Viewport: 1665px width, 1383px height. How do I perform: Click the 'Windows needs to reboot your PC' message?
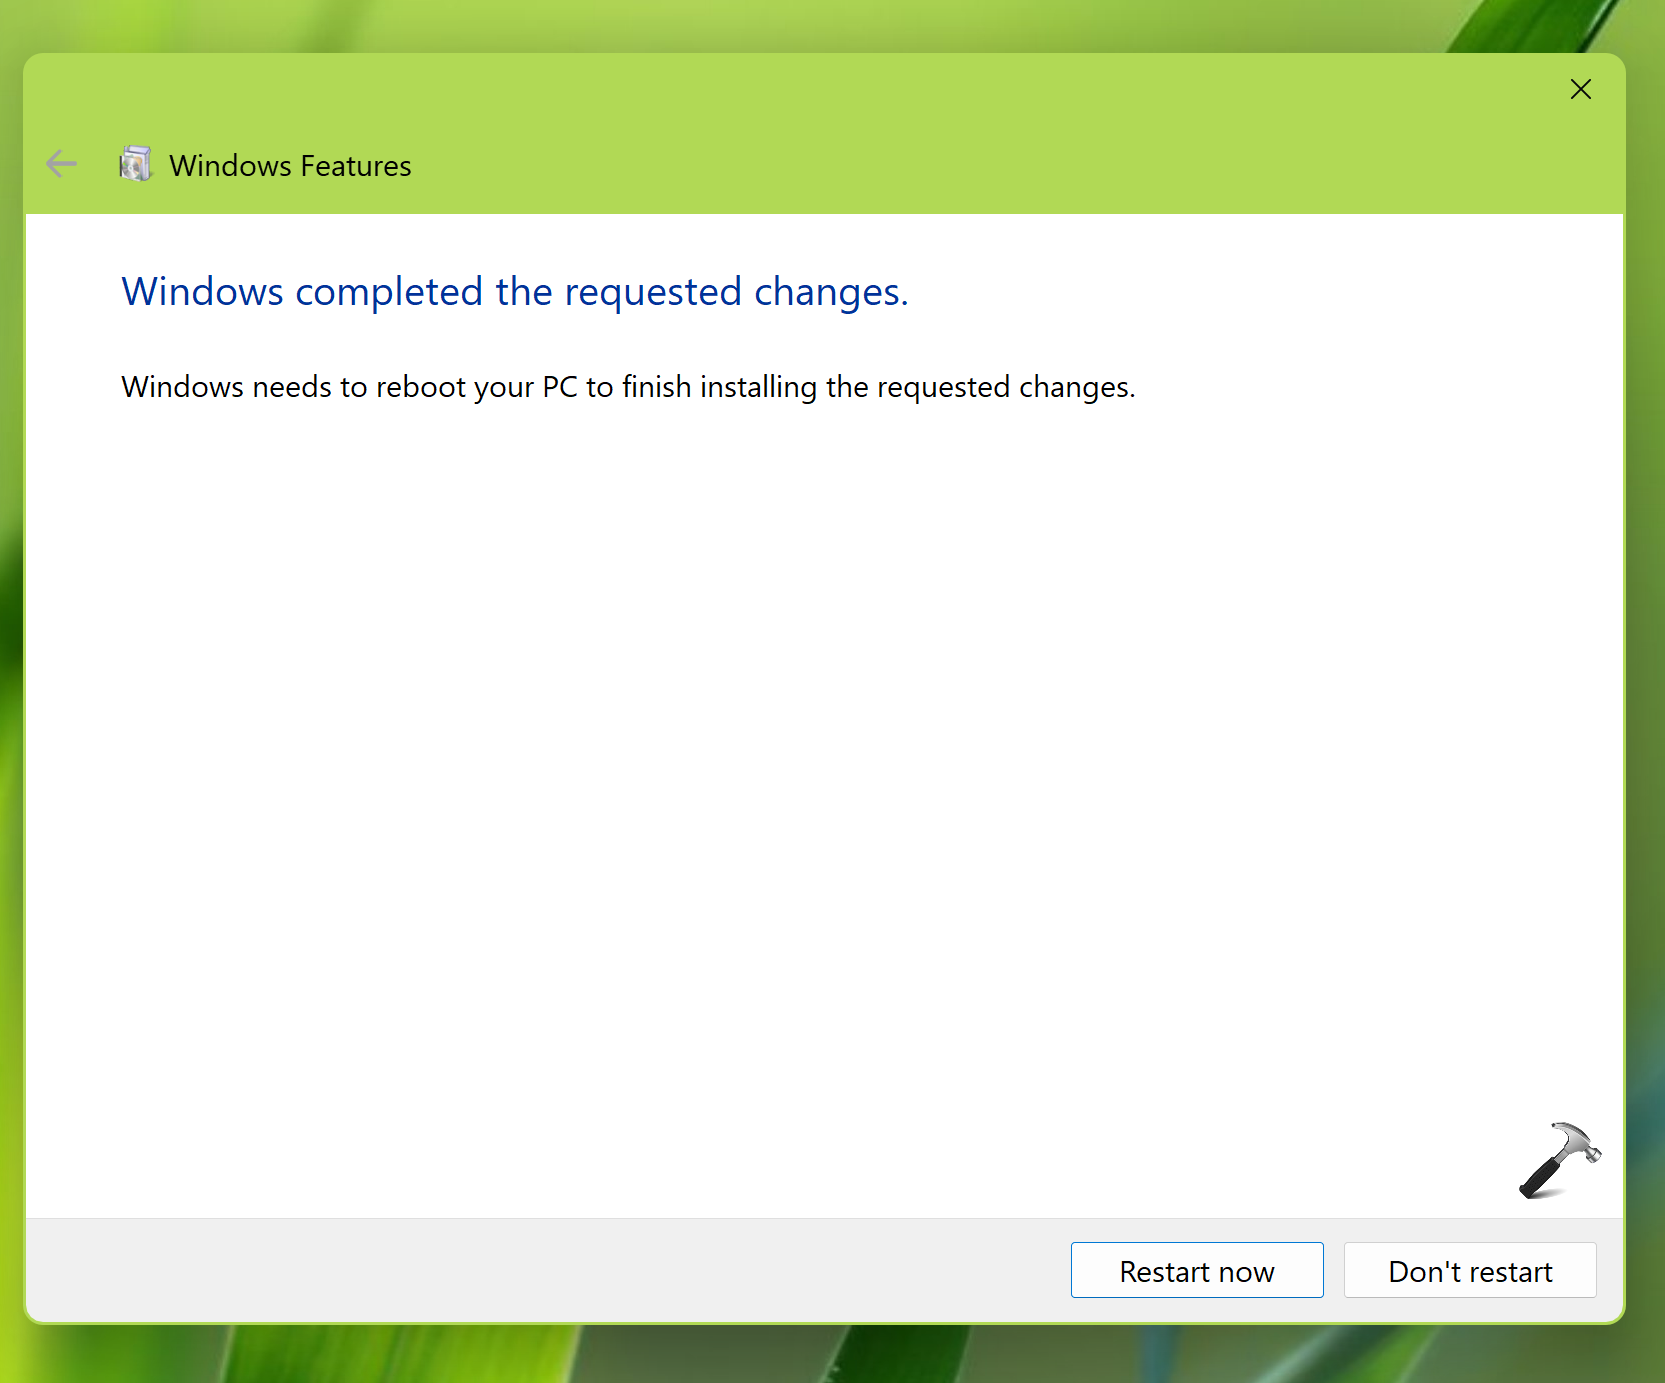click(x=628, y=387)
